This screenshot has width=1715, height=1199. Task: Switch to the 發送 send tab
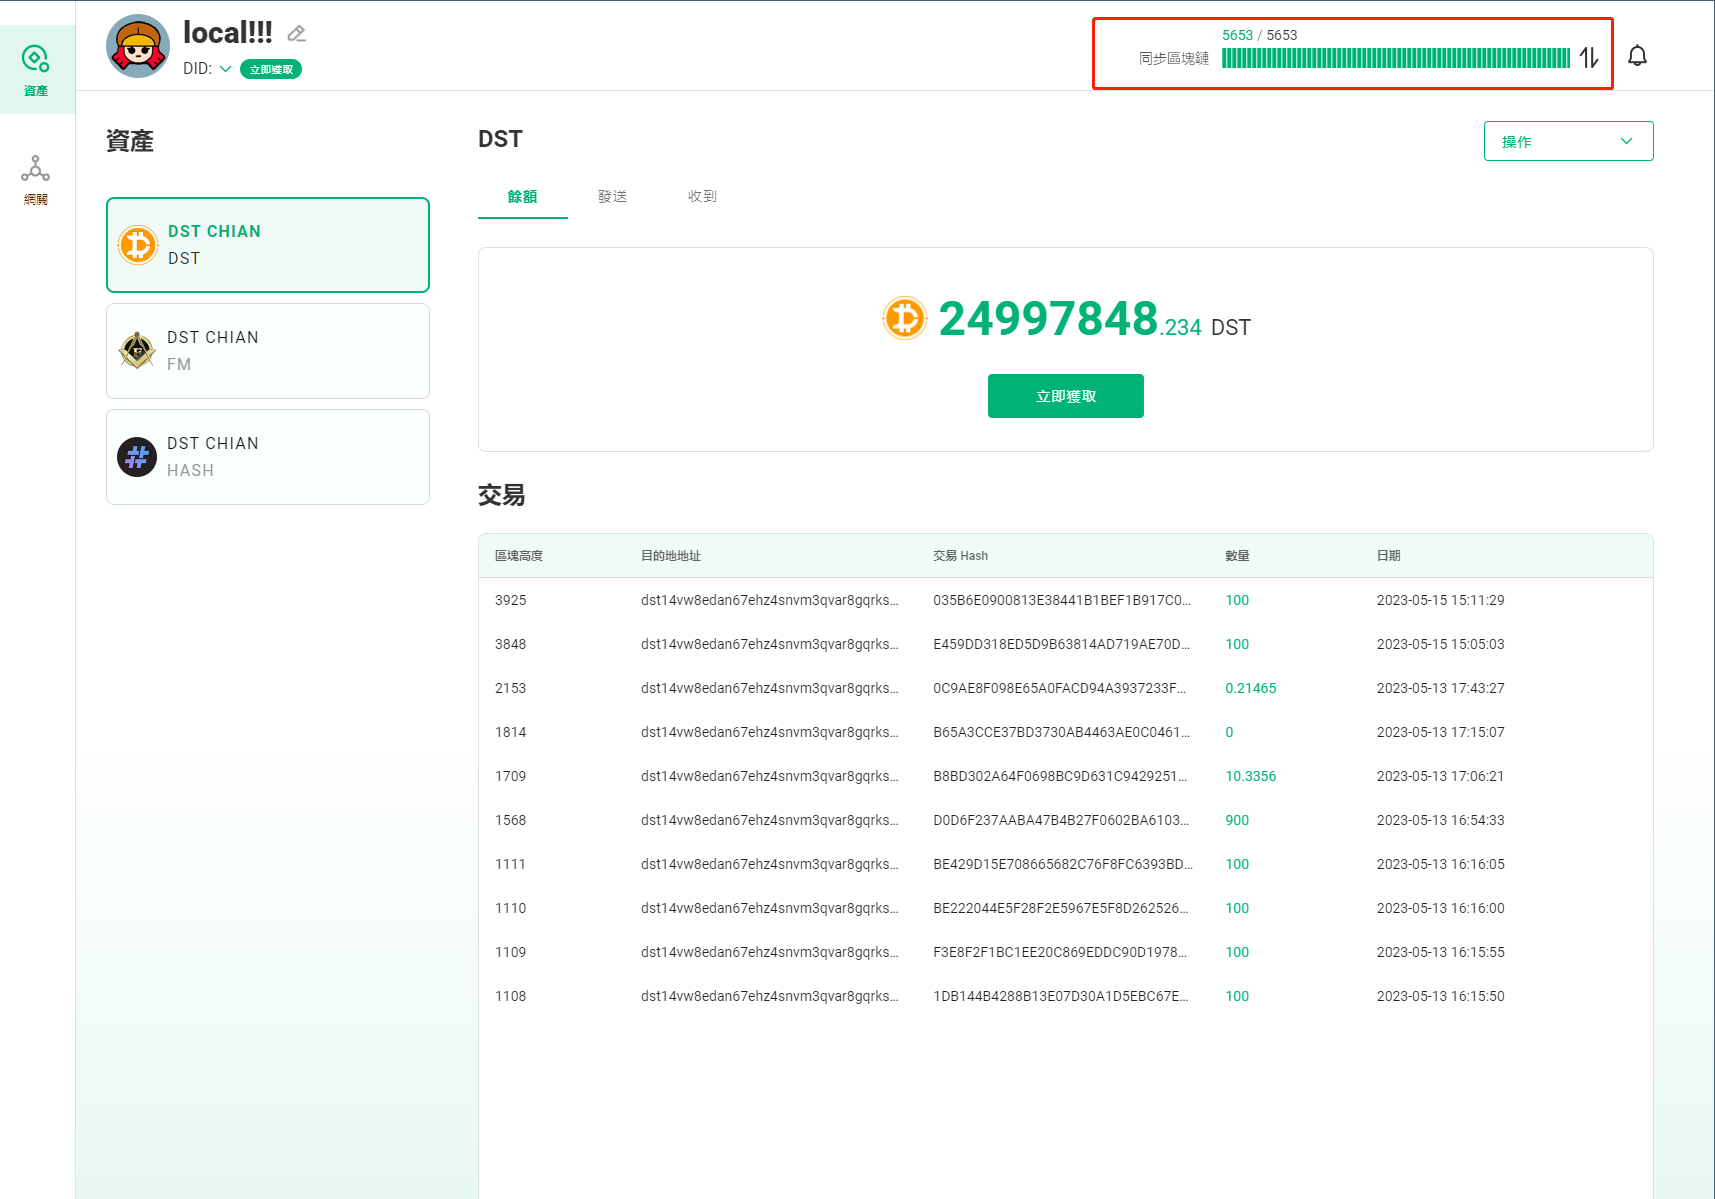(612, 197)
